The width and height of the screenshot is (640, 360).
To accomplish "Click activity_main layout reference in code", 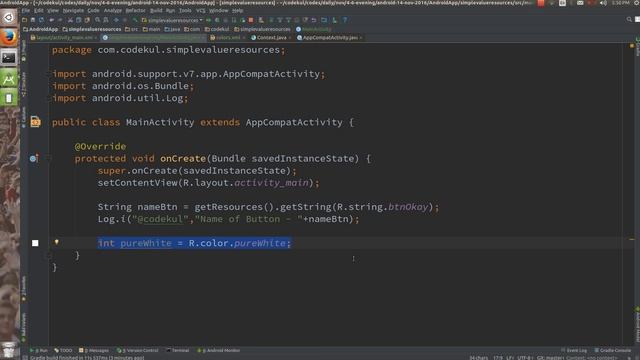I will [271, 182].
